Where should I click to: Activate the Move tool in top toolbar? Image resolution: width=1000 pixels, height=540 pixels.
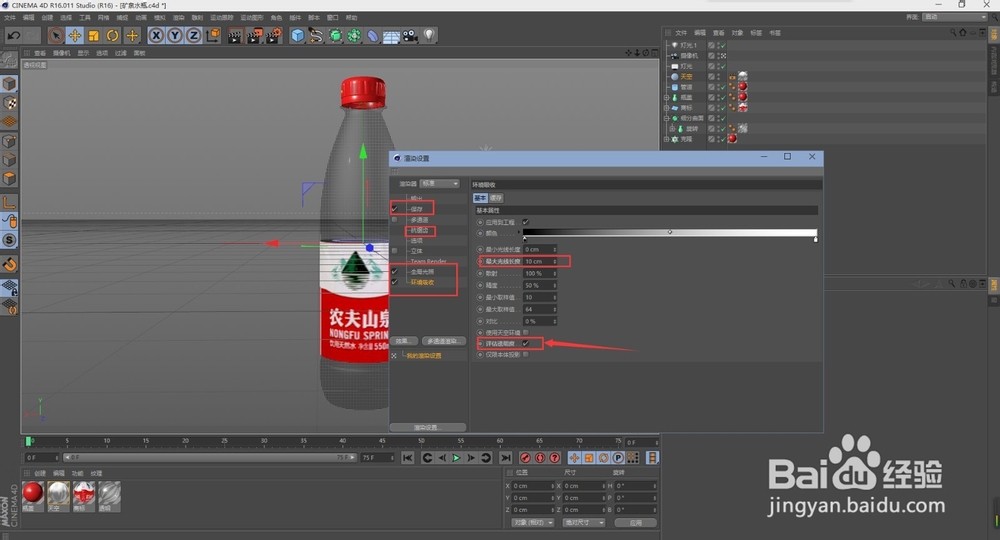[75, 36]
